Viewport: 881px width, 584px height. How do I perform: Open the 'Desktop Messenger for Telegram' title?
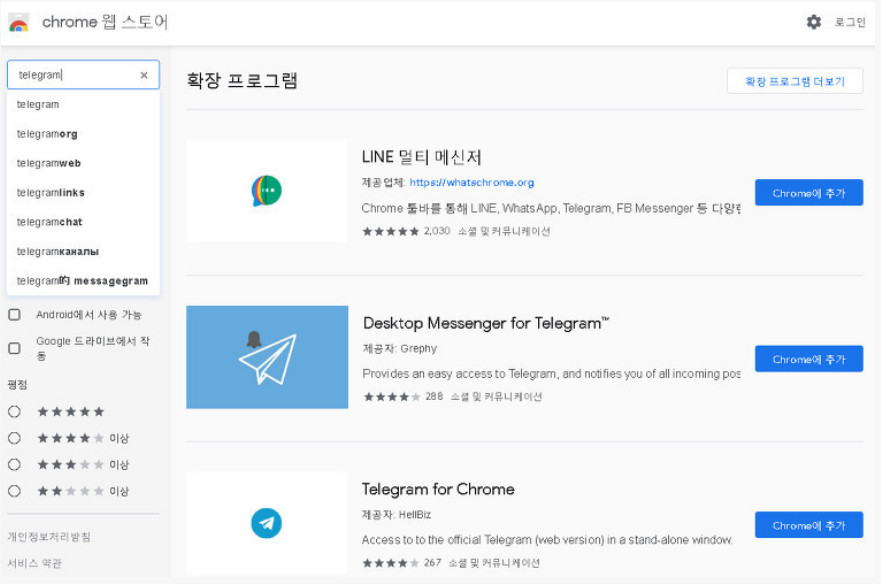(x=486, y=323)
